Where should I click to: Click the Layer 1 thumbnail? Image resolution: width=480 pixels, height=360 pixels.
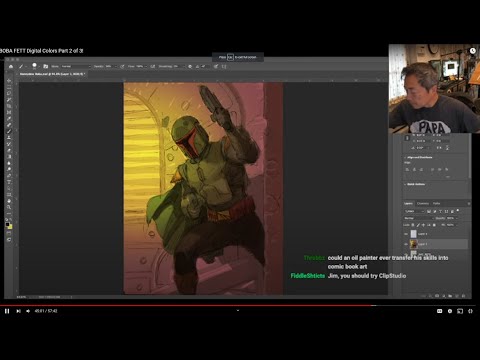[x=413, y=244]
